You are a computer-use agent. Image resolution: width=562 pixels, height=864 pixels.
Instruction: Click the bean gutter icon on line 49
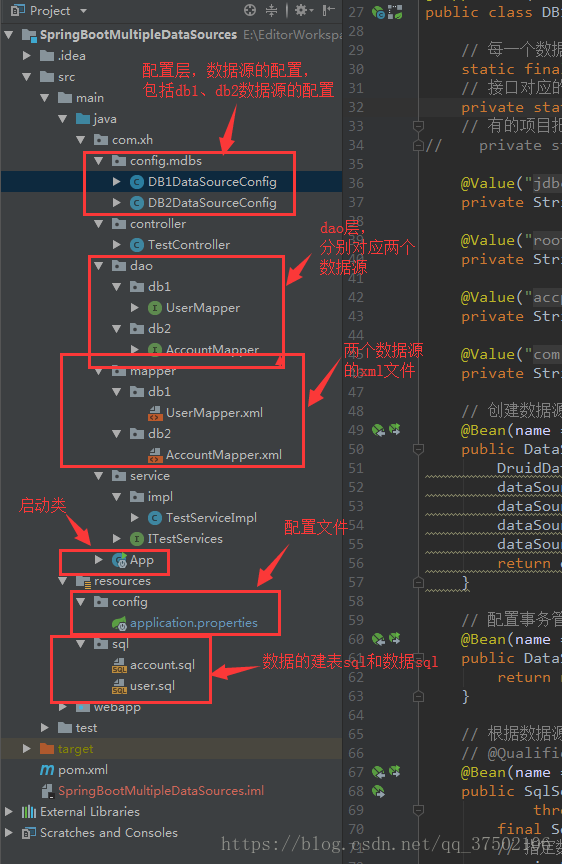coord(378,430)
